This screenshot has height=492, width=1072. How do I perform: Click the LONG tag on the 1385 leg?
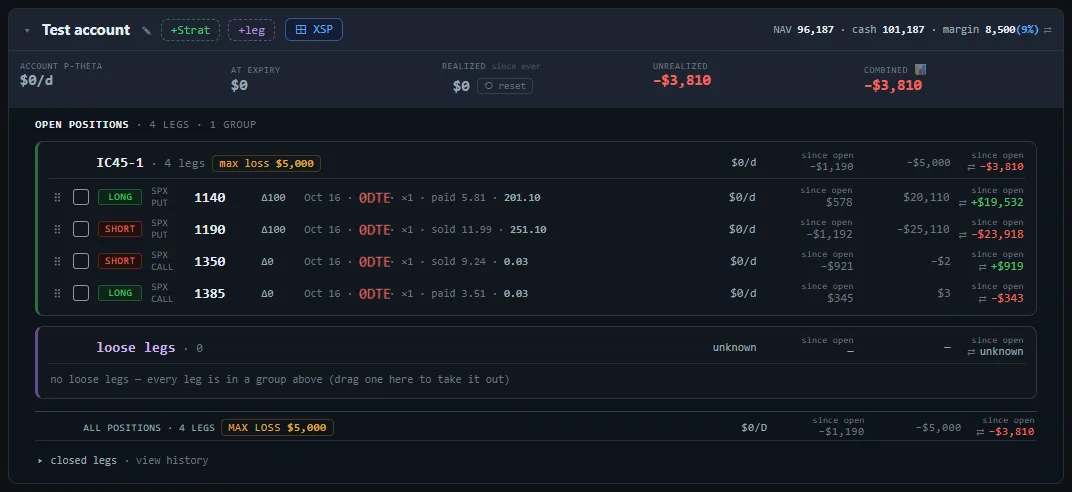point(120,293)
